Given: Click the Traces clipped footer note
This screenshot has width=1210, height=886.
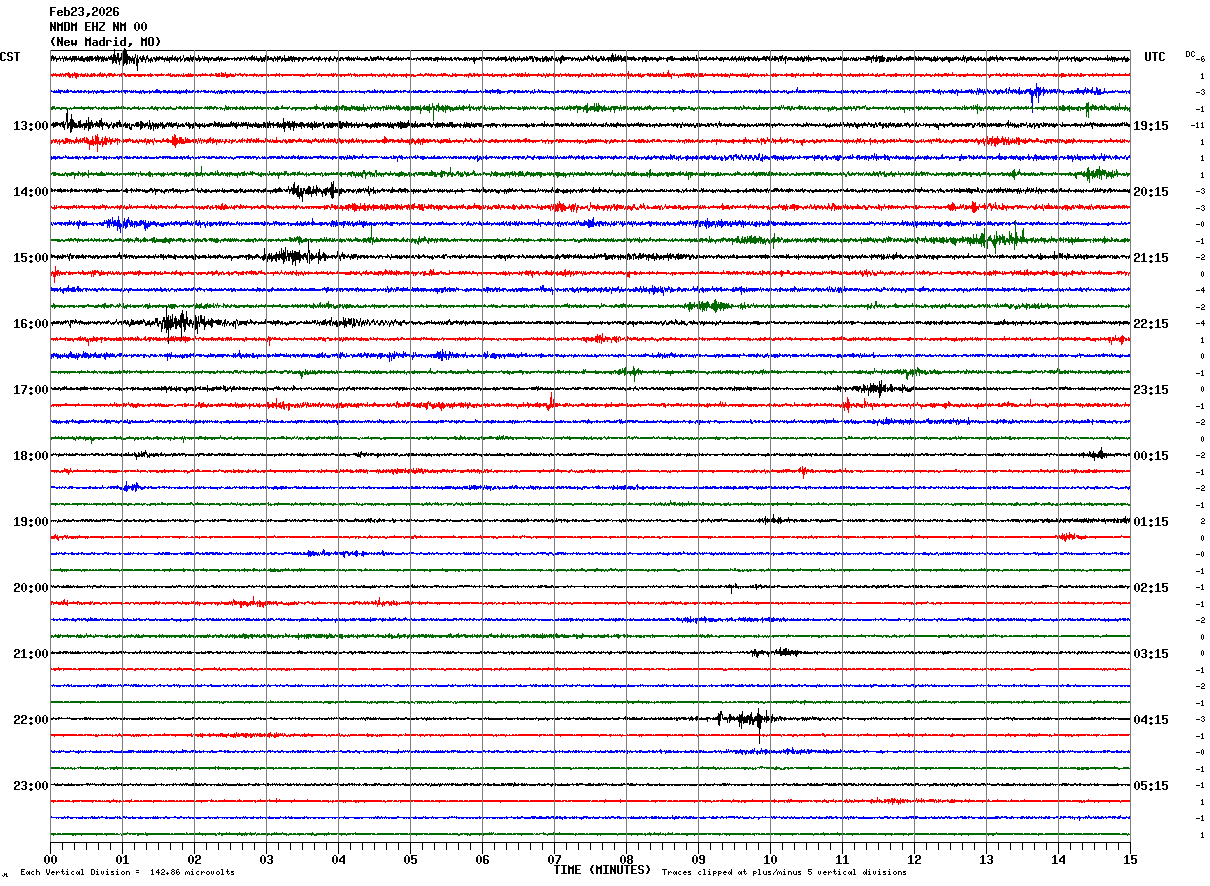Looking at the screenshot, I should pos(784,873).
